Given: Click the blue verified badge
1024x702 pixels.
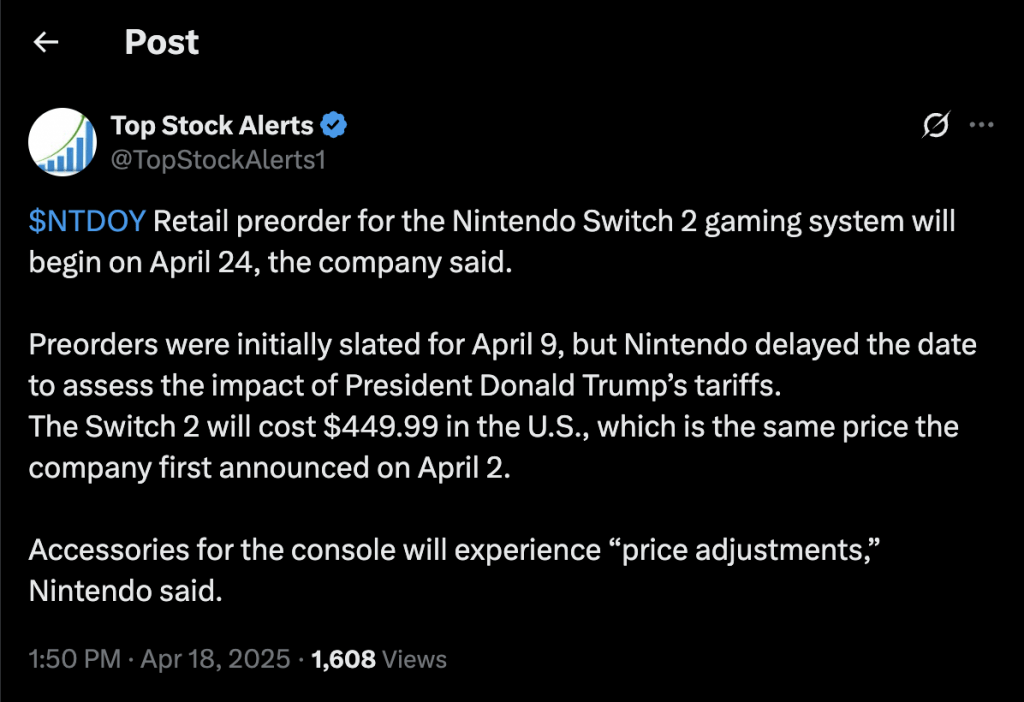Looking at the screenshot, I should tap(334, 125).
